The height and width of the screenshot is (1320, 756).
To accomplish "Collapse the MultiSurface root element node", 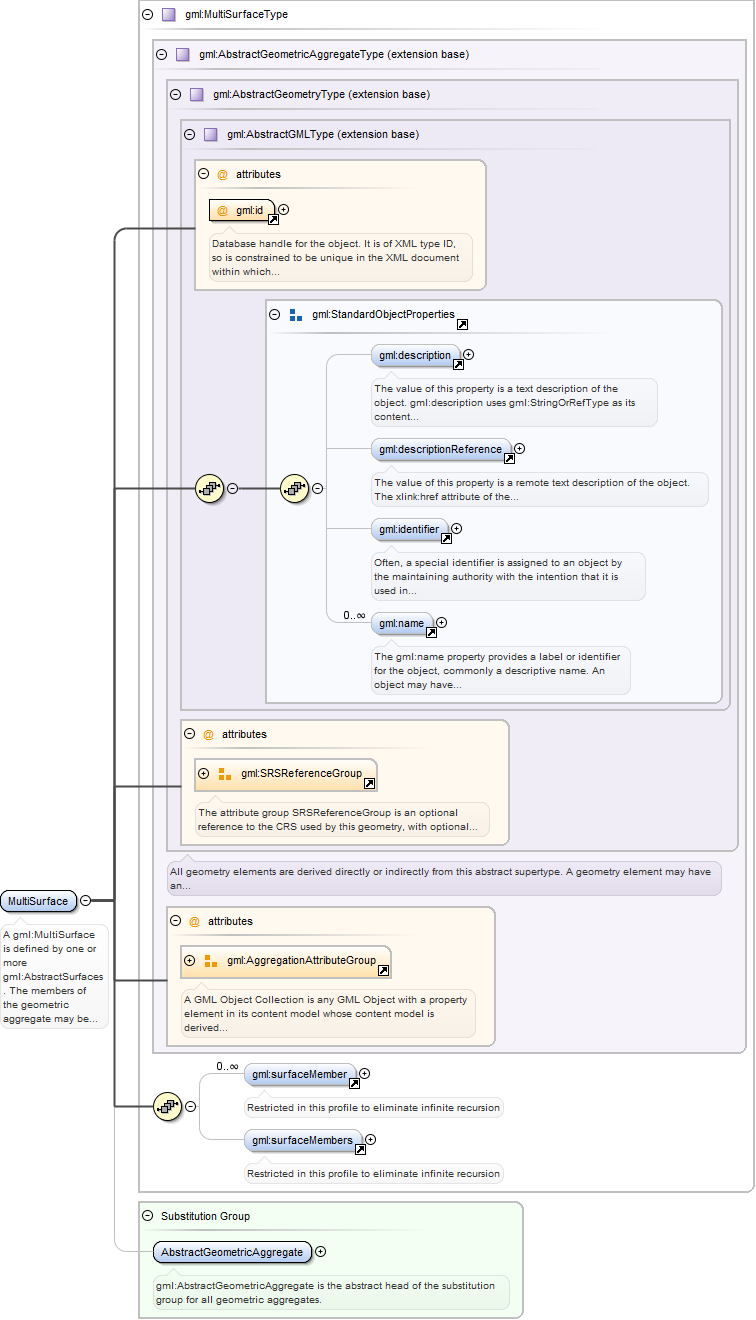I will coord(85,901).
